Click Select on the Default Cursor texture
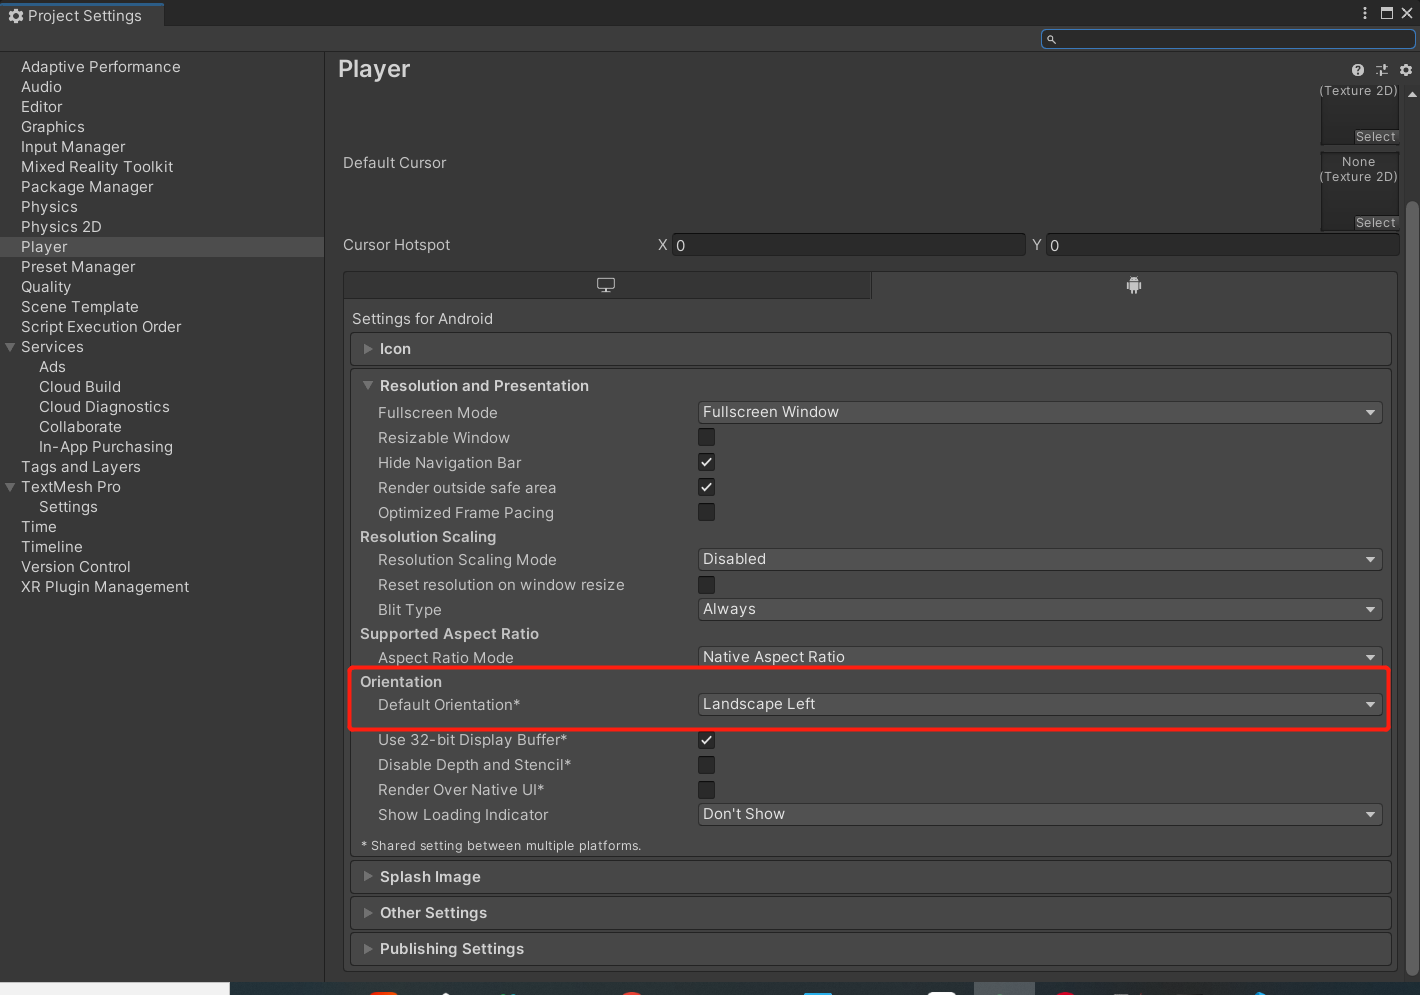This screenshot has height=995, width=1420. coord(1375,223)
